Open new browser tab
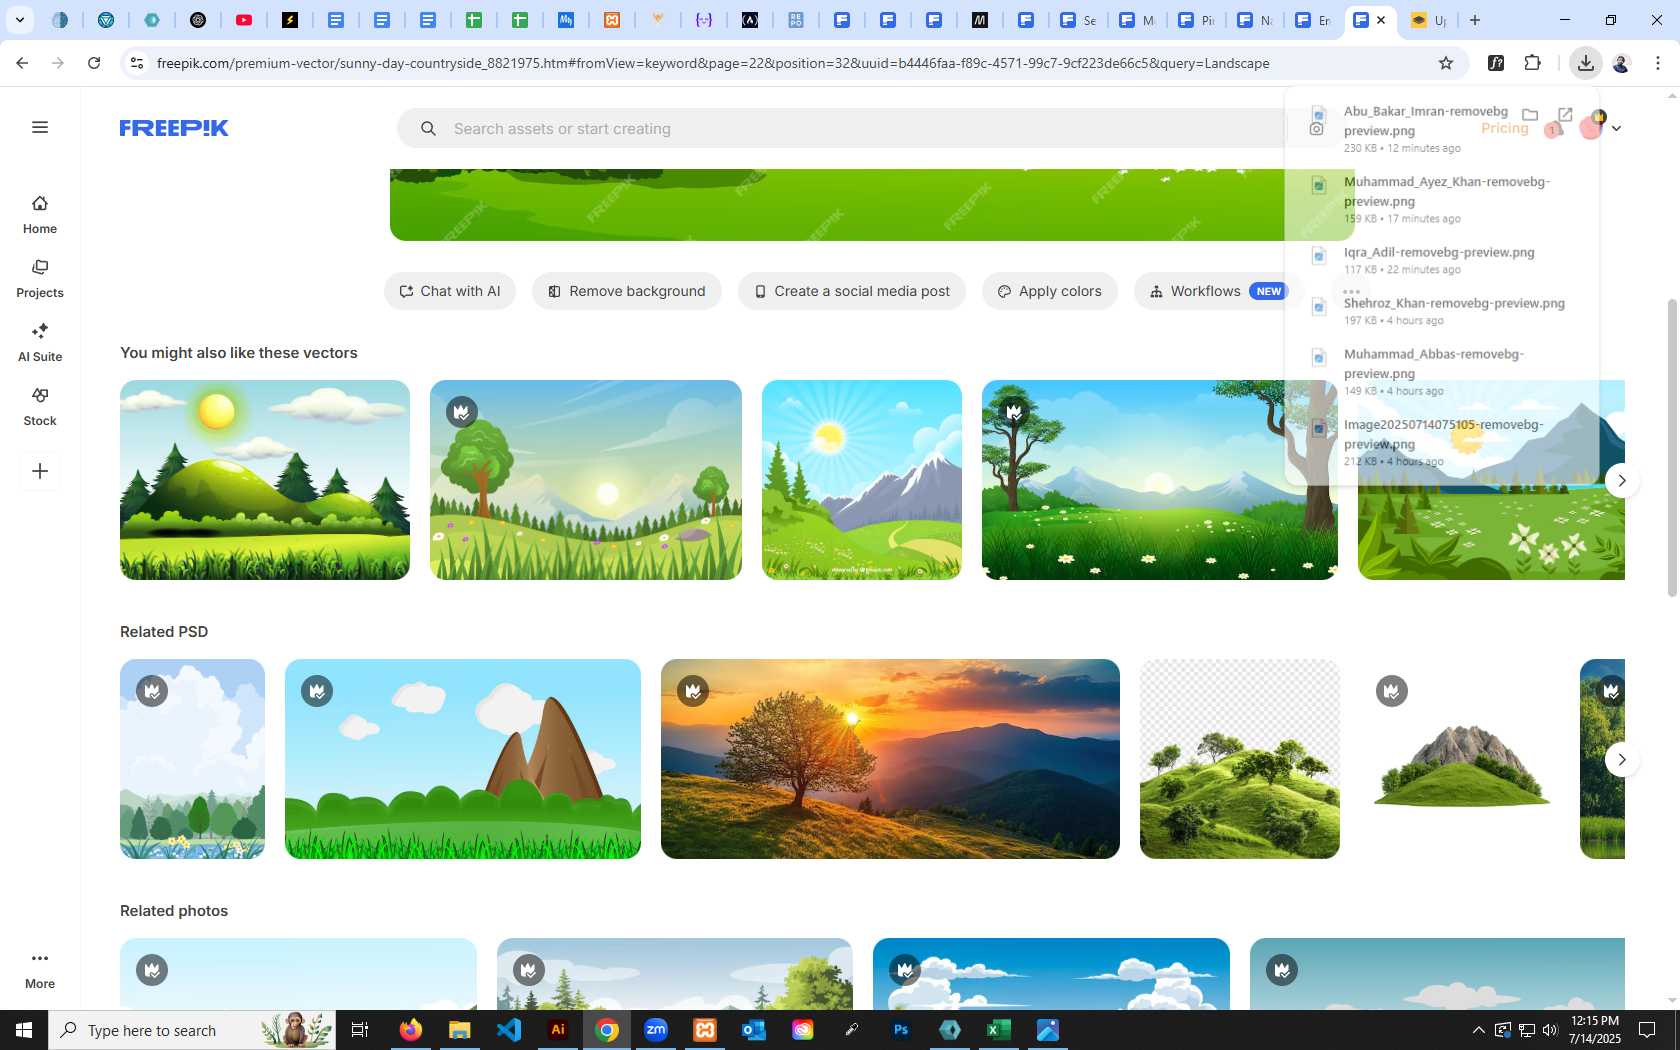 pos(1475,20)
